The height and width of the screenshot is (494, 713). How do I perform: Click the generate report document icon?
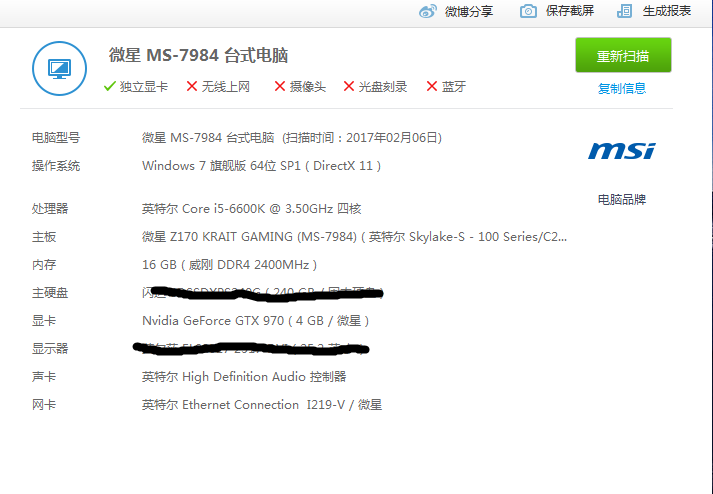(x=624, y=11)
